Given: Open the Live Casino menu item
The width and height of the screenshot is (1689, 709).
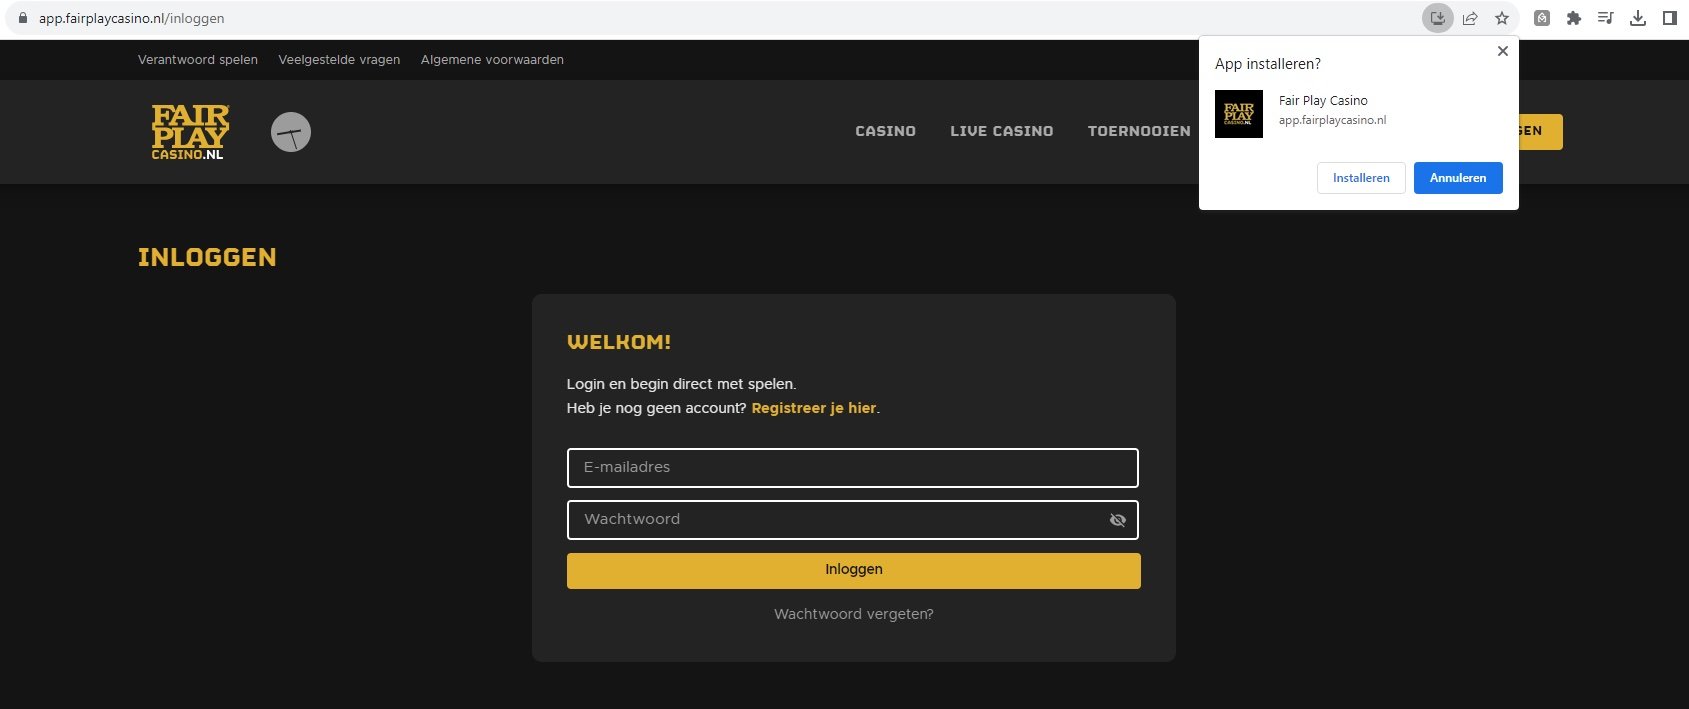Looking at the screenshot, I should (1001, 131).
